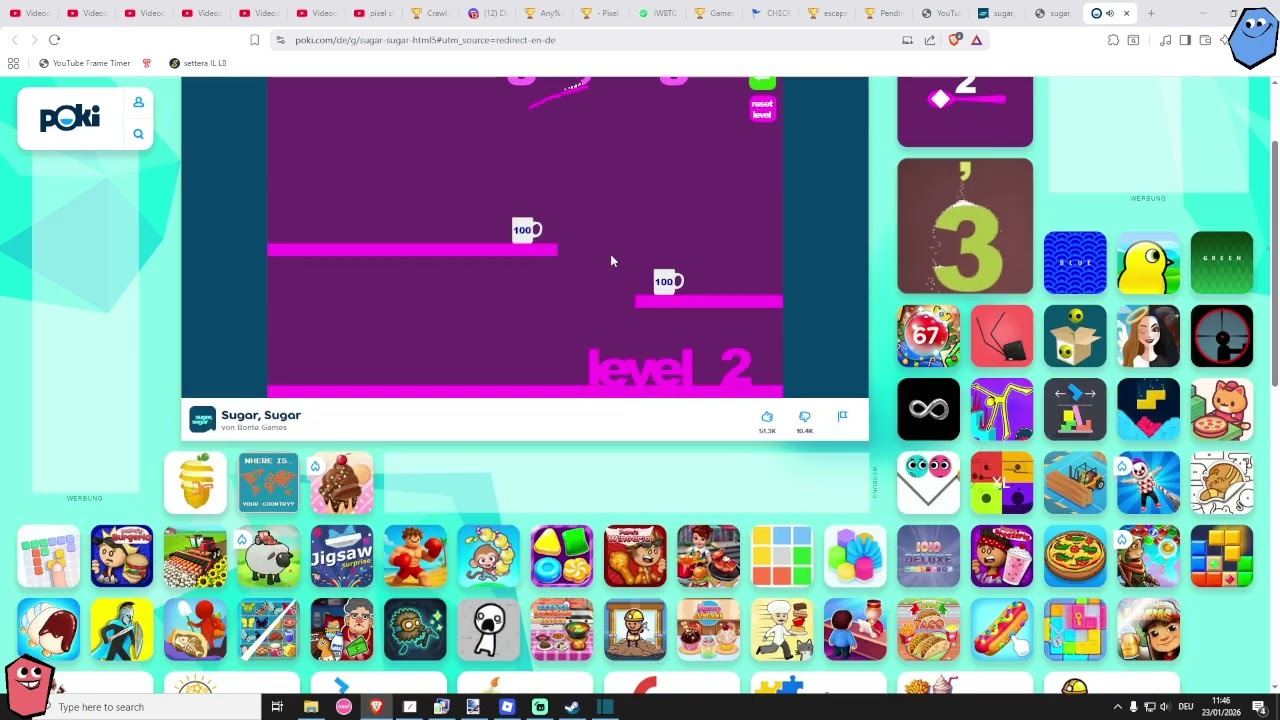Mute the active tab speaker icon
Image resolution: width=1280 pixels, height=720 pixels.
click(x=1110, y=13)
